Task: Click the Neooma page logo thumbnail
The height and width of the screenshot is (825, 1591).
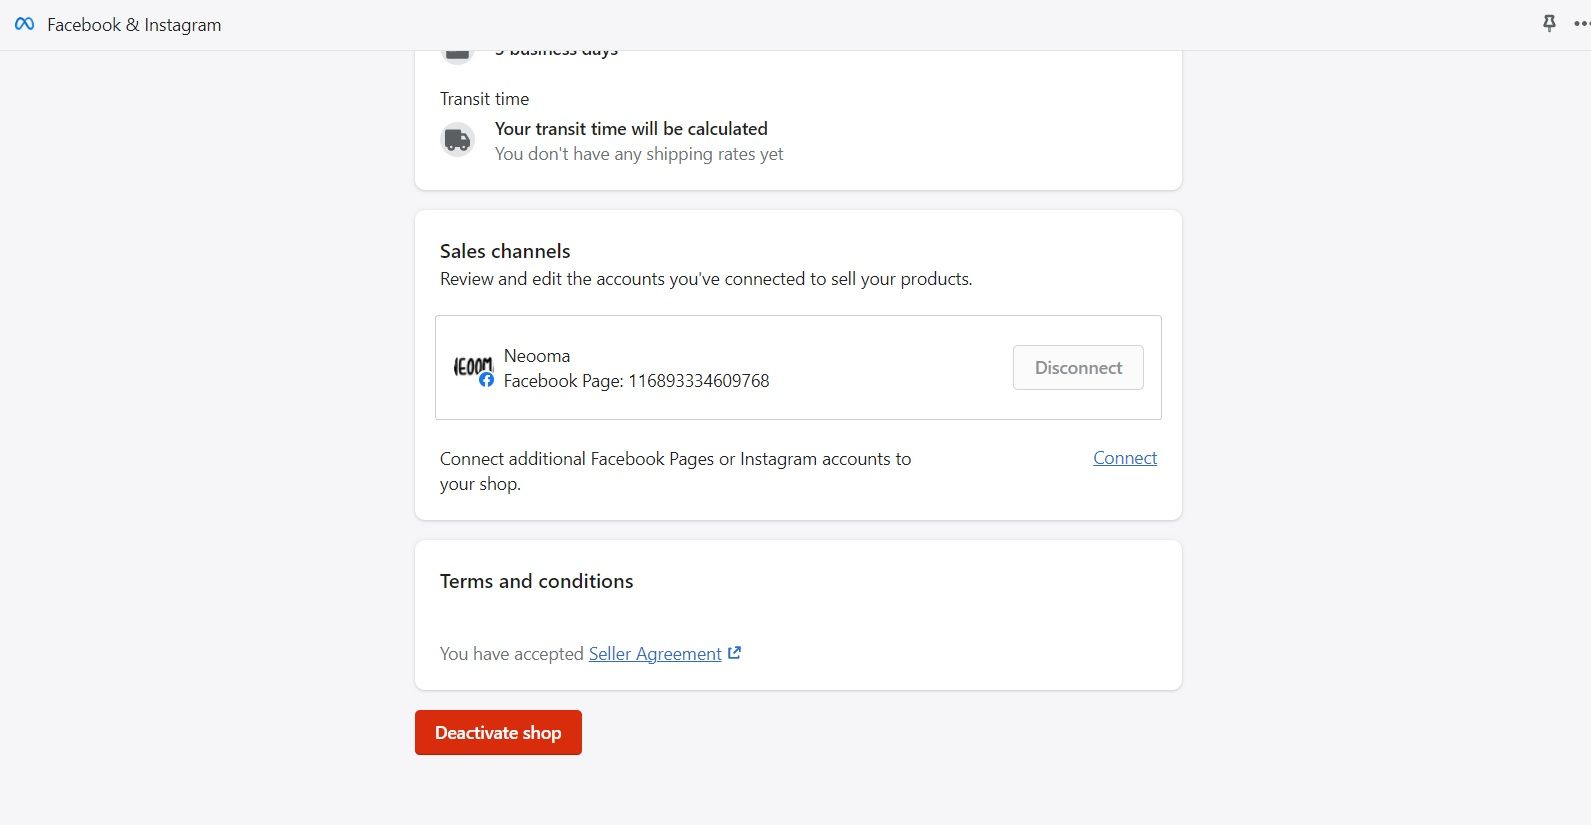Action: (x=472, y=366)
